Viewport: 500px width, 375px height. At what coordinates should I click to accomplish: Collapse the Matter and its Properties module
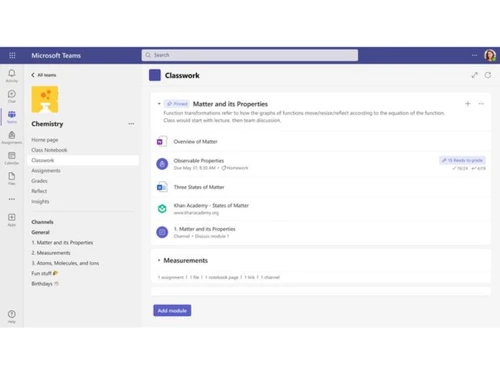click(x=159, y=104)
